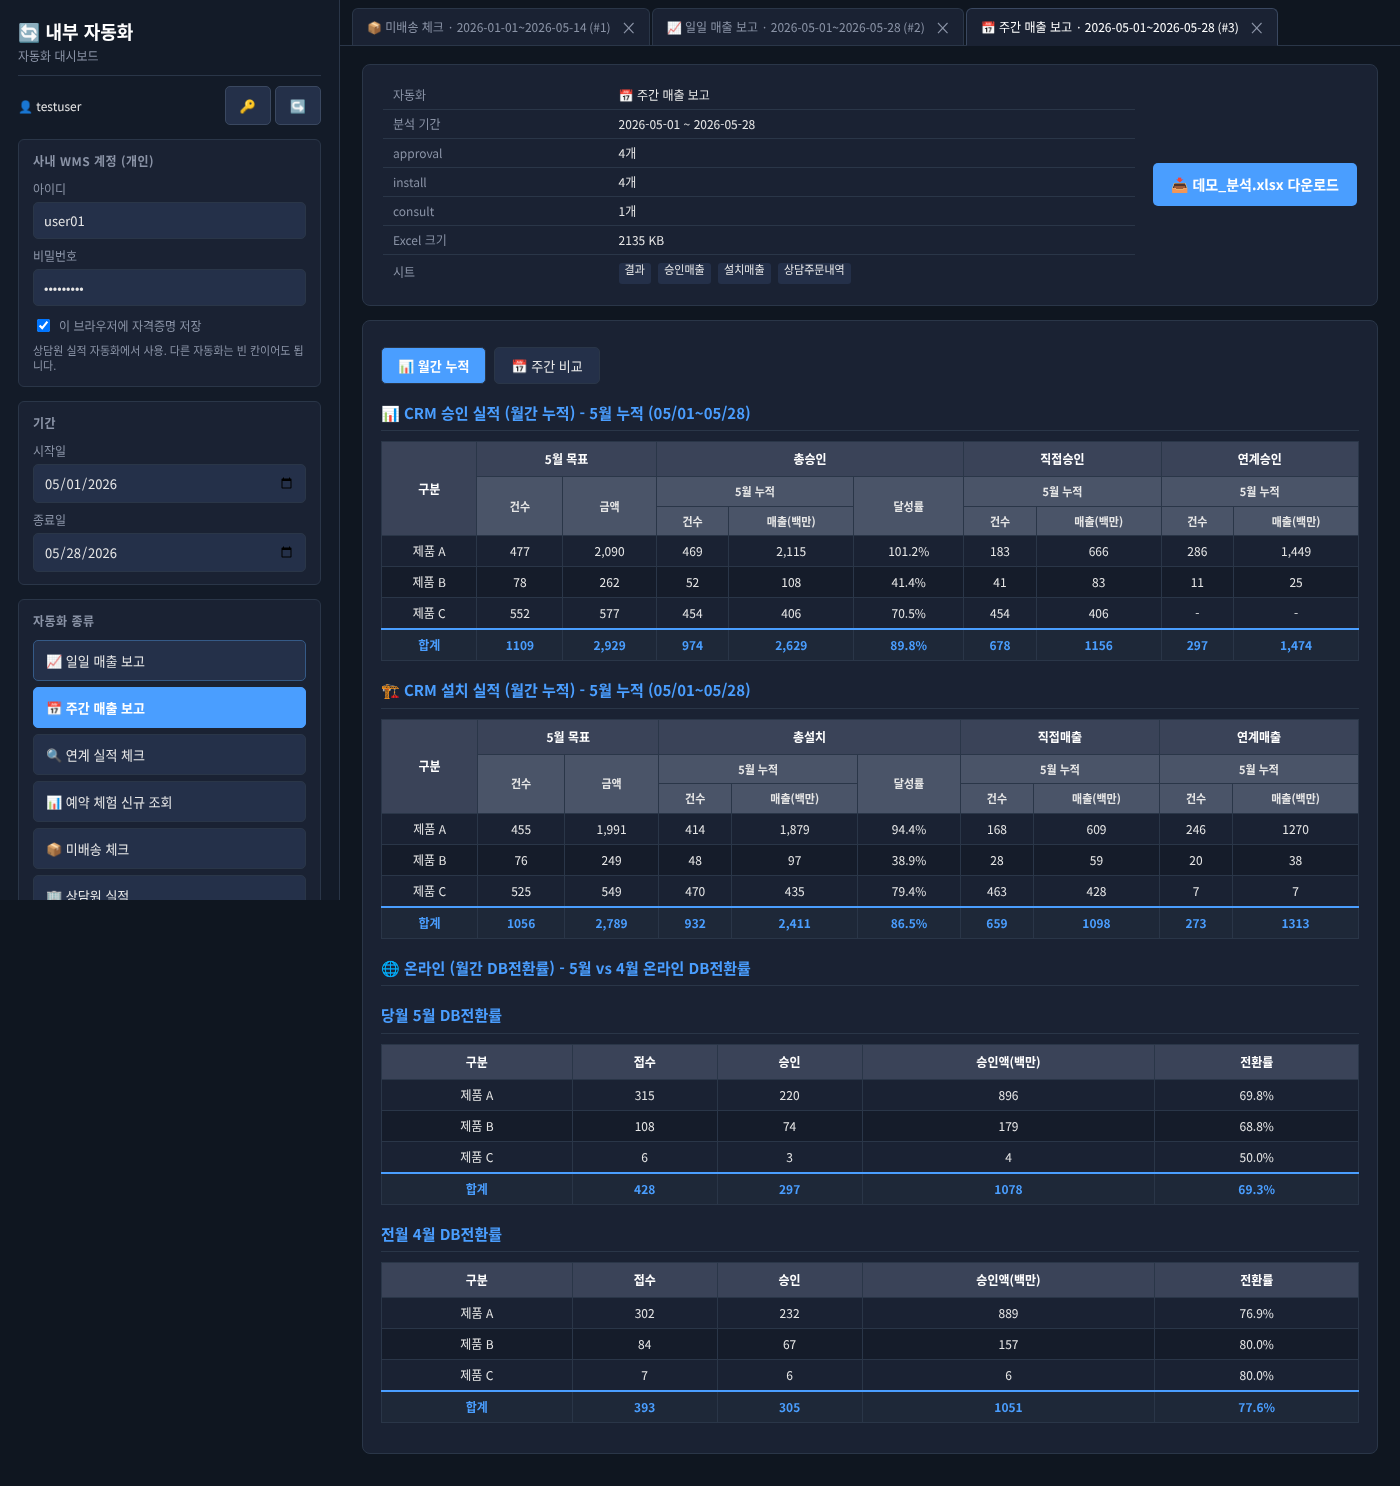Click 직접매출 column header
The width and height of the screenshot is (1400, 1486).
click(x=1060, y=737)
